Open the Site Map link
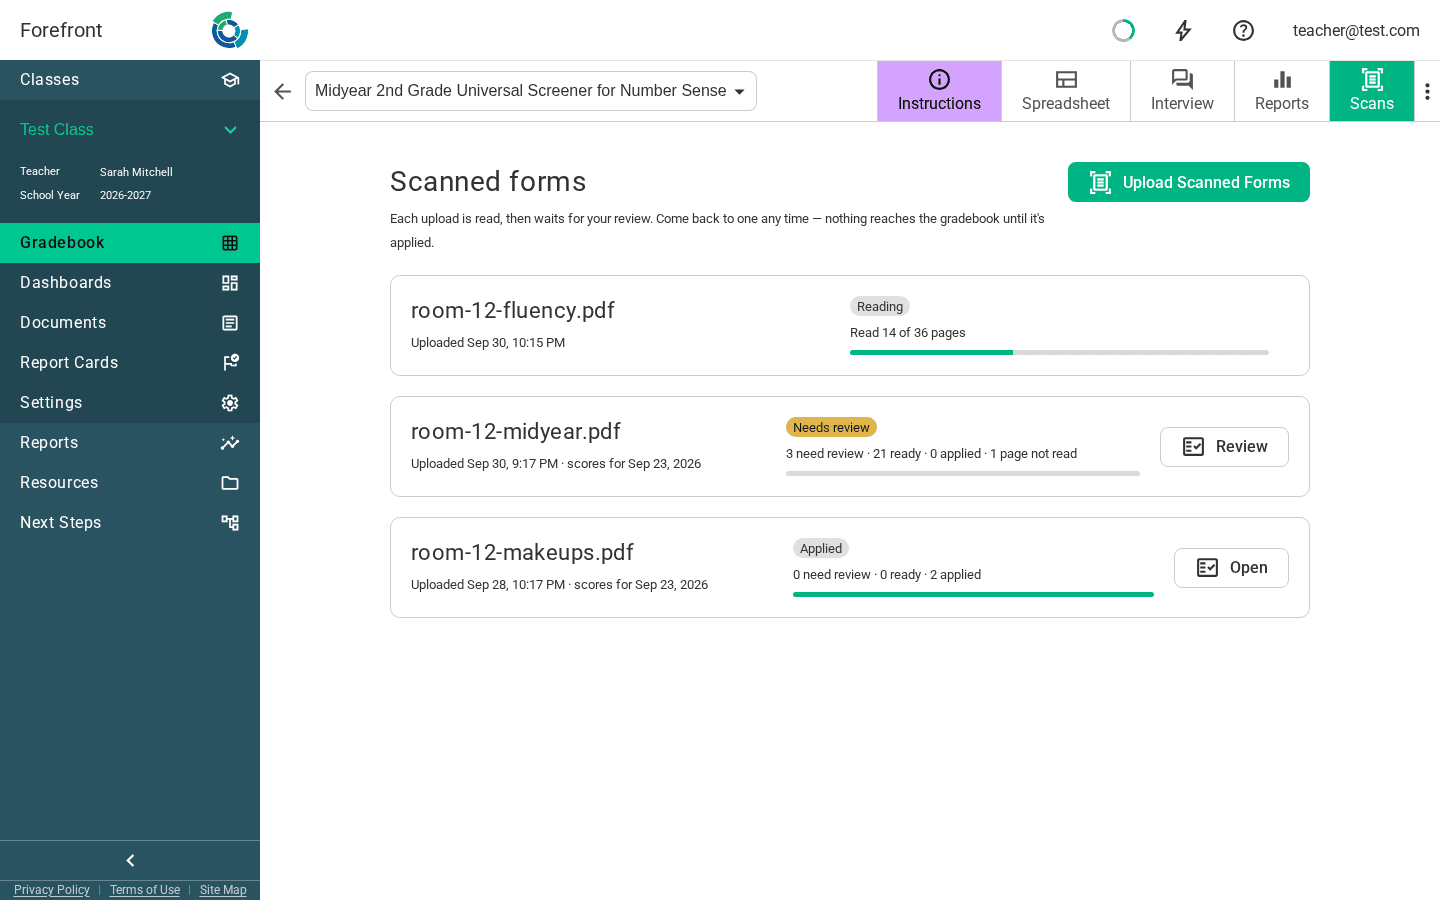 (223, 890)
